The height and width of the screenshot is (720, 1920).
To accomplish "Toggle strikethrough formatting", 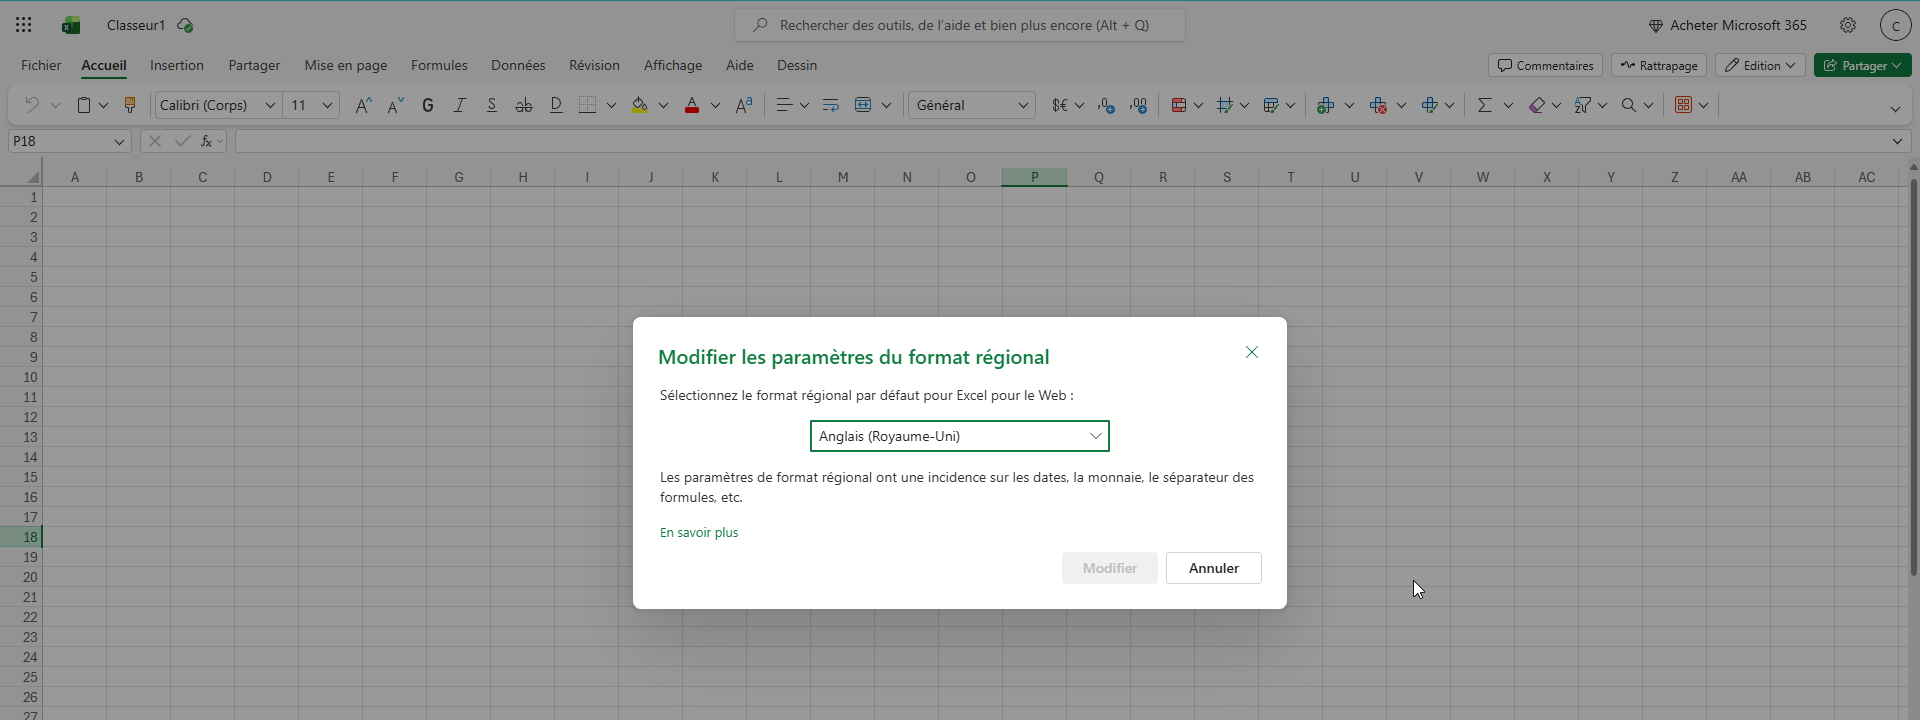I will coord(524,105).
